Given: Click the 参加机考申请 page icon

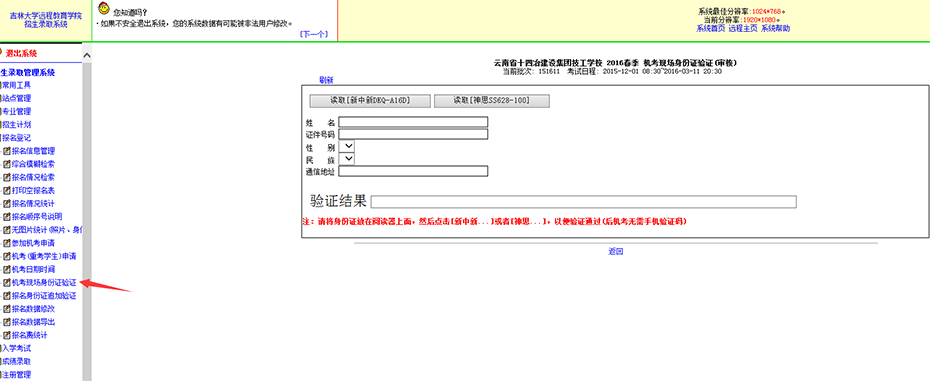Looking at the screenshot, I should (7, 243).
